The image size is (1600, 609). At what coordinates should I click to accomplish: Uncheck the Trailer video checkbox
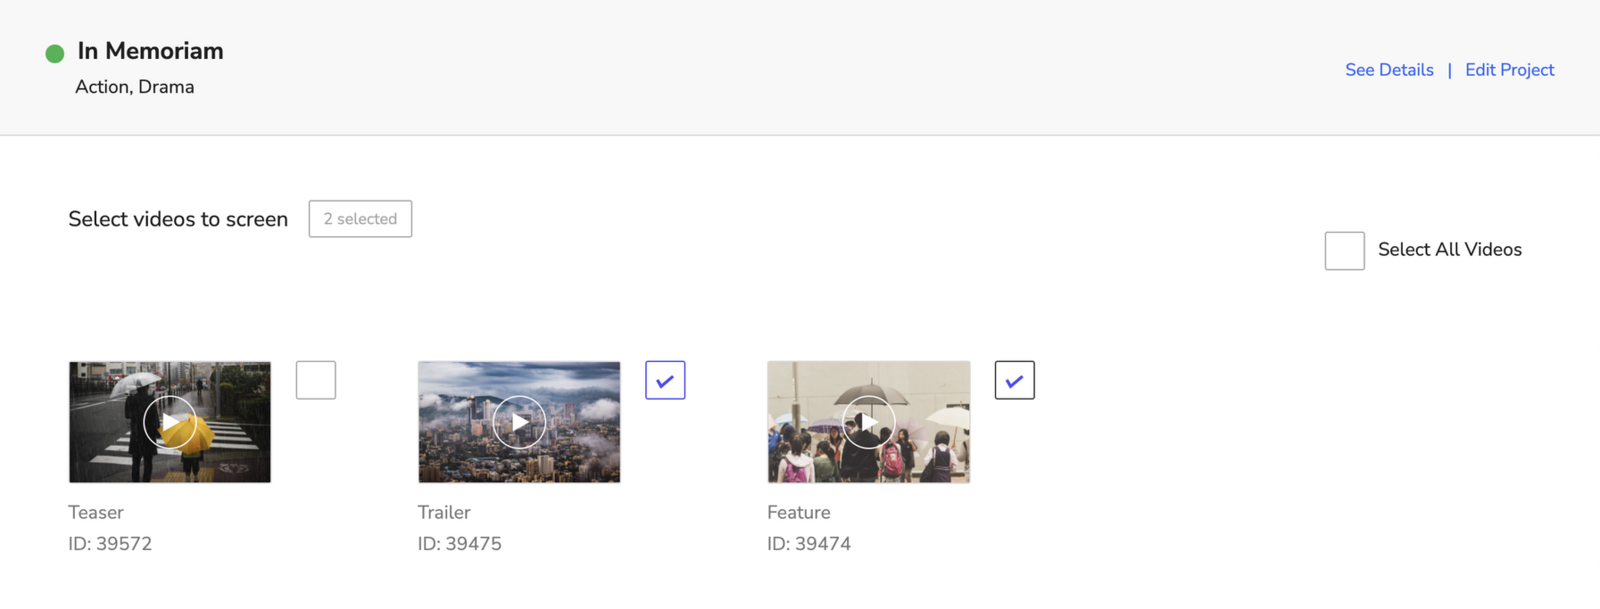point(665,380)
